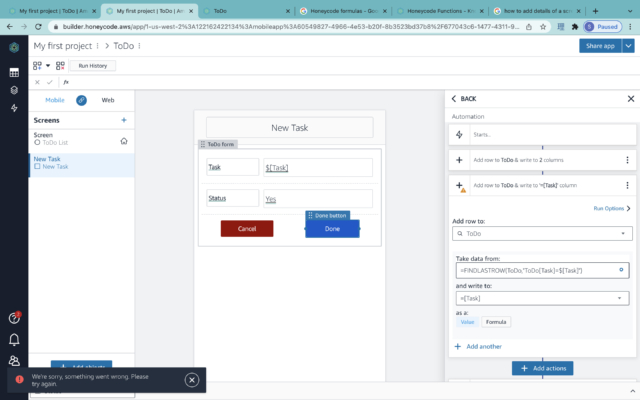Screen dimensions: 640x400
Task: Close the automation panel with X
Action: [x=631, y=99]
